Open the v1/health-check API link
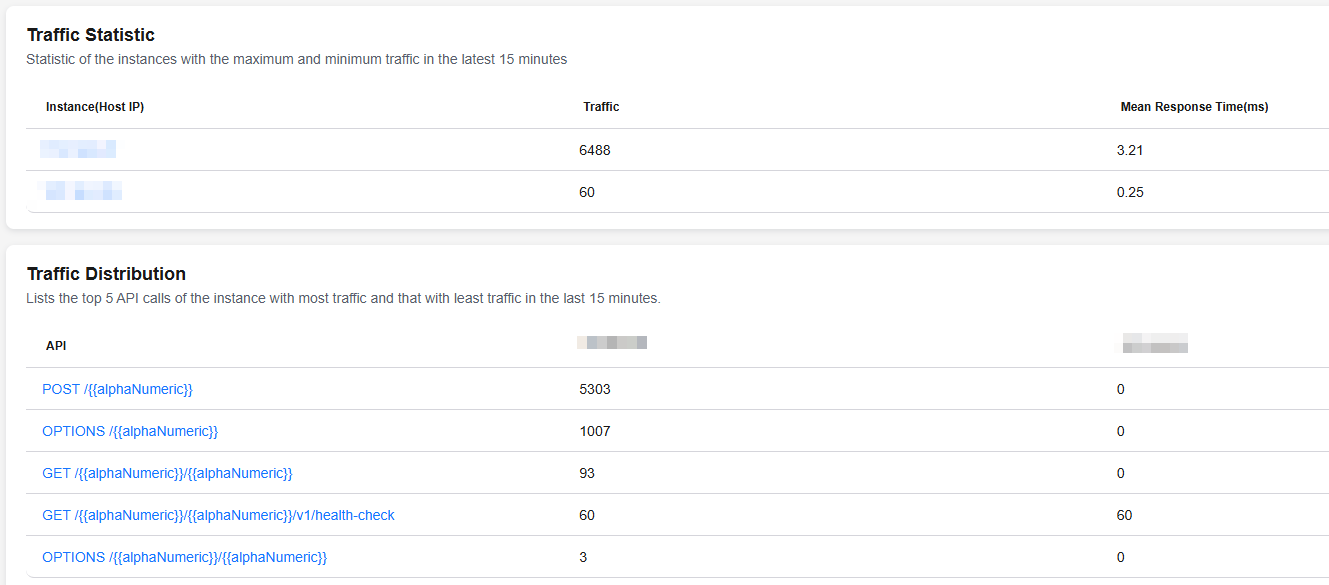Viewport: 1329px width, 585px height. 218,515
